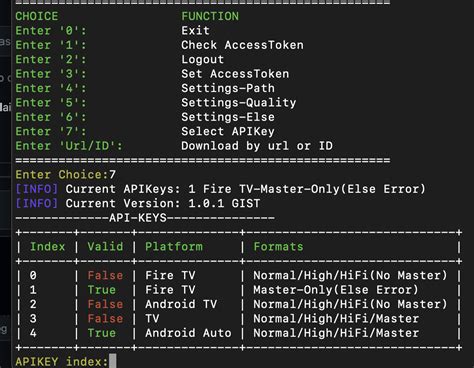Viewport: 474px width, 368px height.
Task: Click the 'Settings-Quality' option text
Action: point(239,102)
